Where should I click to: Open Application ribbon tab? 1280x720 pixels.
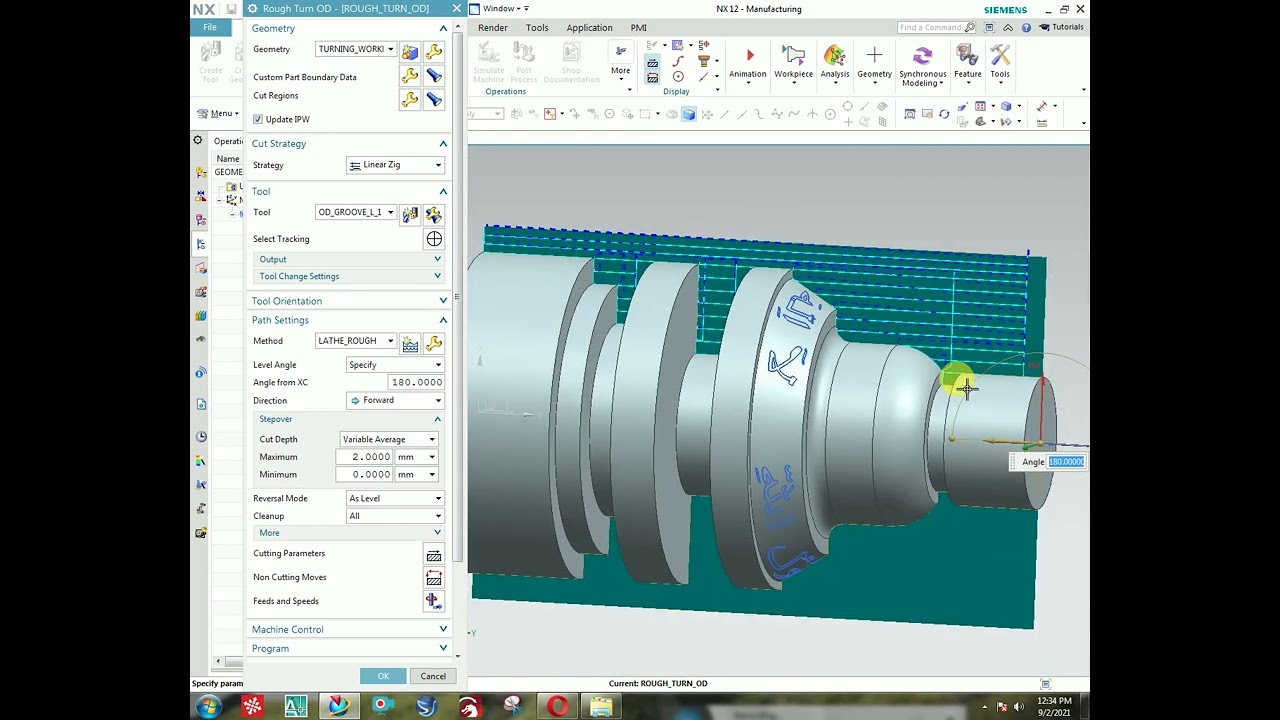(589, 28)
